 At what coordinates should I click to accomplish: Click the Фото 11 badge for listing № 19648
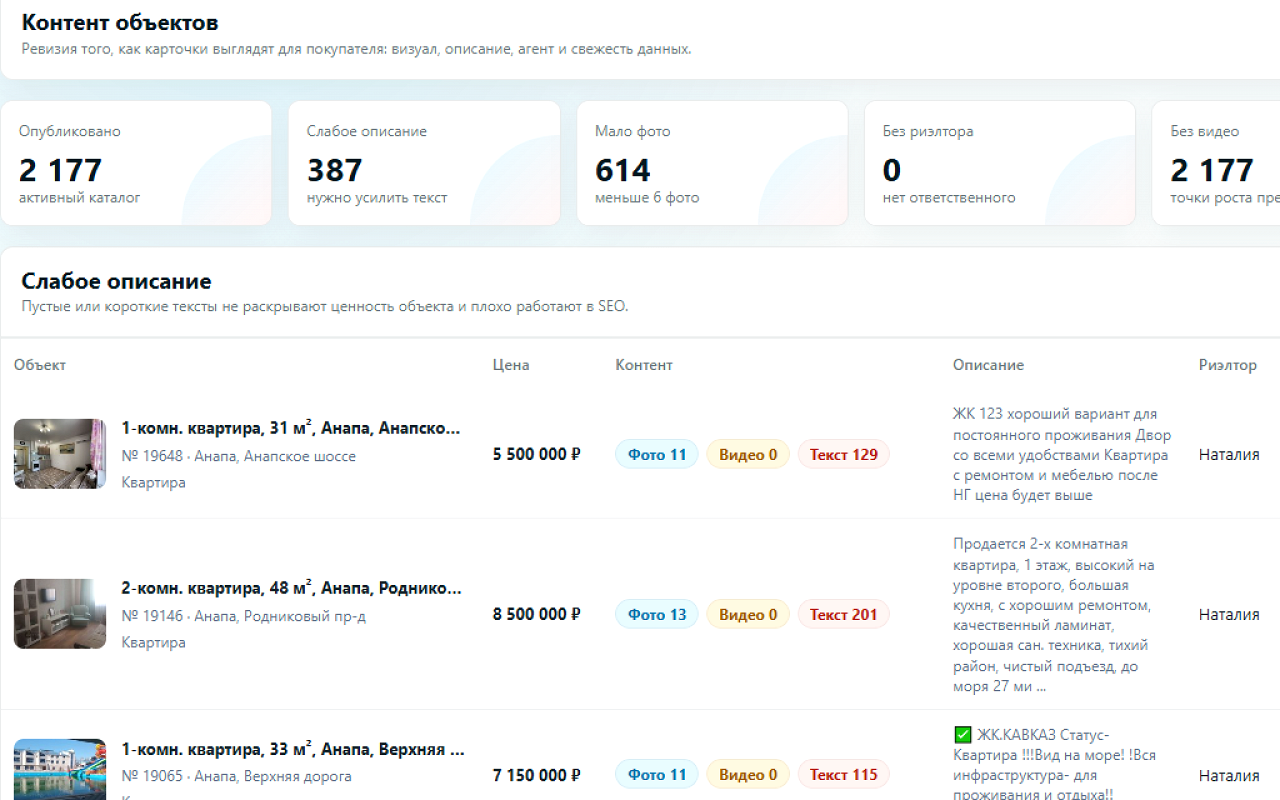(x=657, y=454)
